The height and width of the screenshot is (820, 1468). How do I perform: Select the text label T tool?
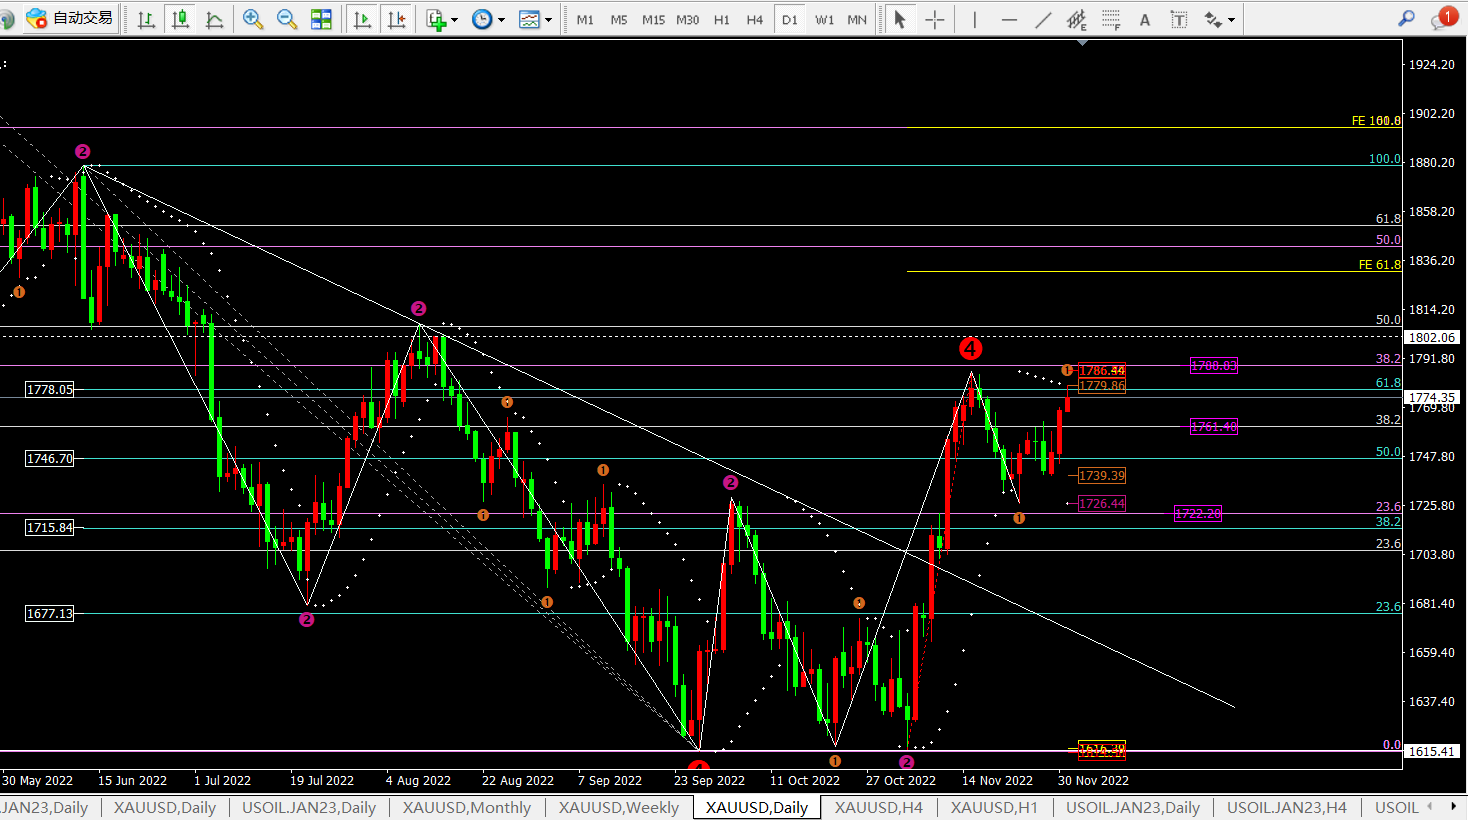1179,19
